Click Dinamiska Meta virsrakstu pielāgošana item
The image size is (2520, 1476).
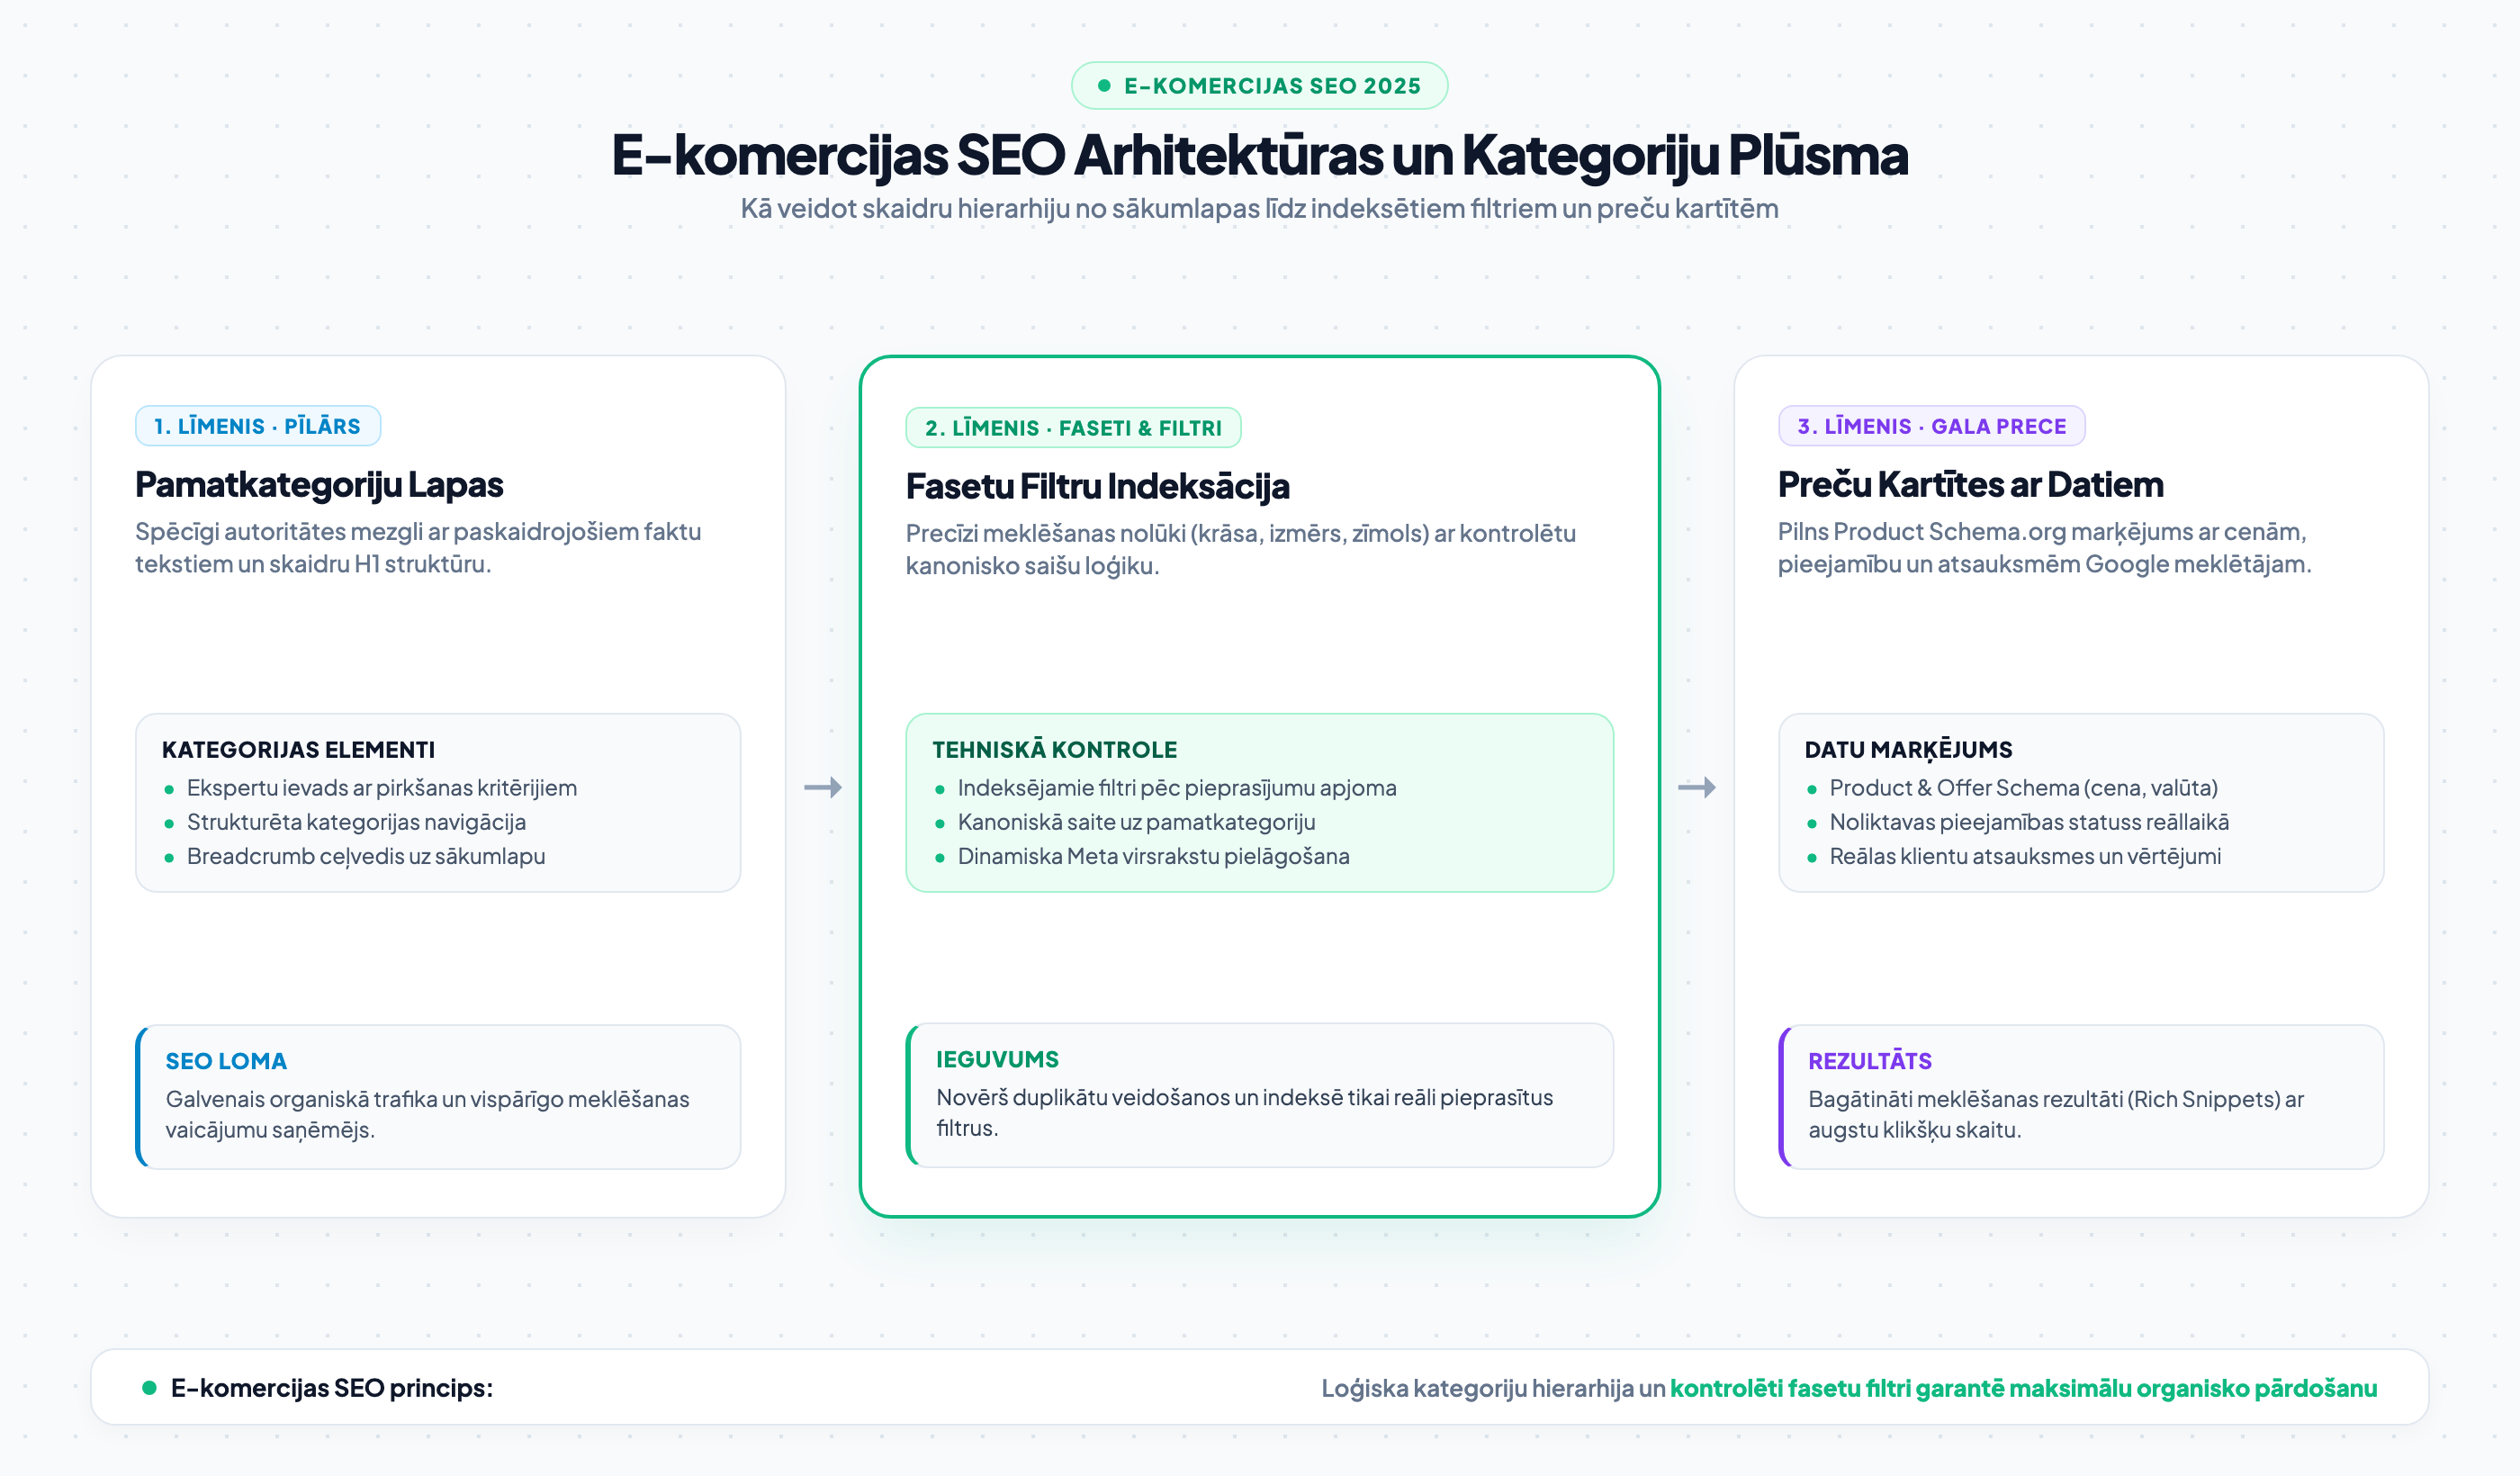click(x=1154, y=857)
